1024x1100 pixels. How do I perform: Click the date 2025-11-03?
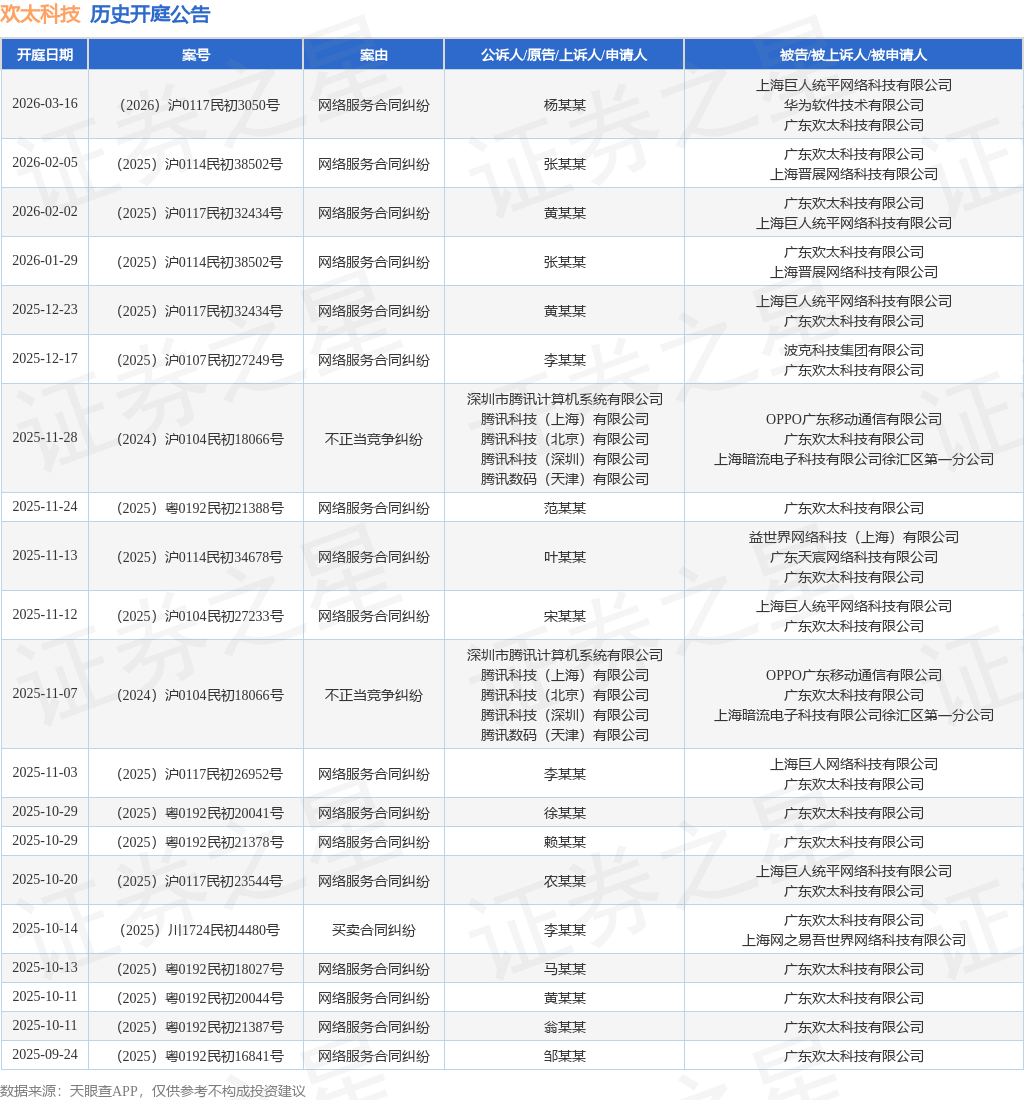click(x=45, y=772)
